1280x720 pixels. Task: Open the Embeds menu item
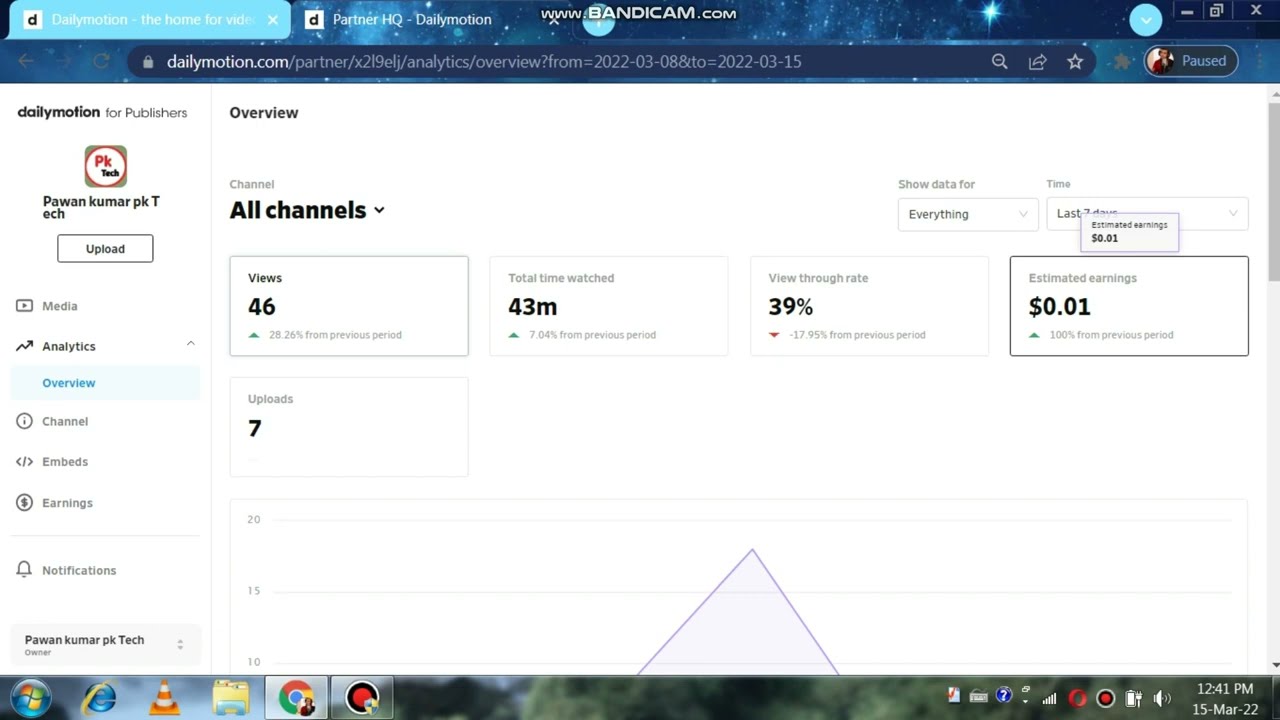click(x=65, y=461)
